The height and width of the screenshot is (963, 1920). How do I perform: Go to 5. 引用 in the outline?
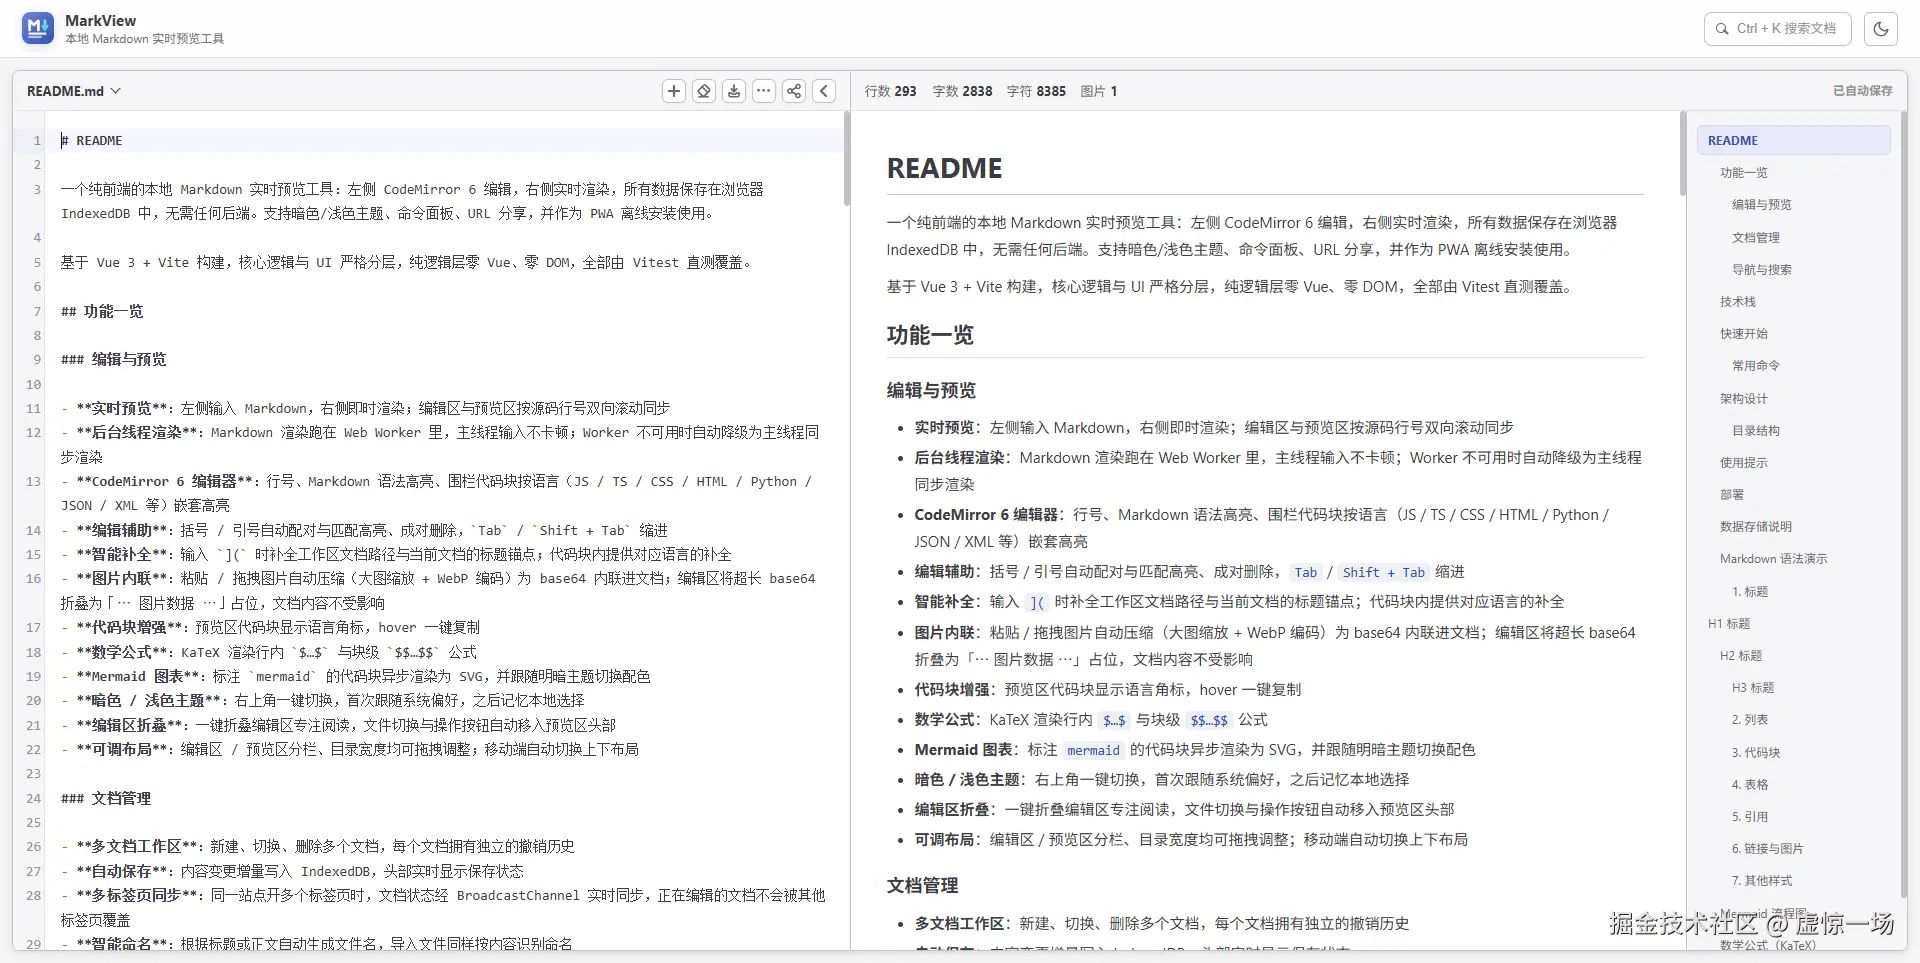coord(1750,817)
